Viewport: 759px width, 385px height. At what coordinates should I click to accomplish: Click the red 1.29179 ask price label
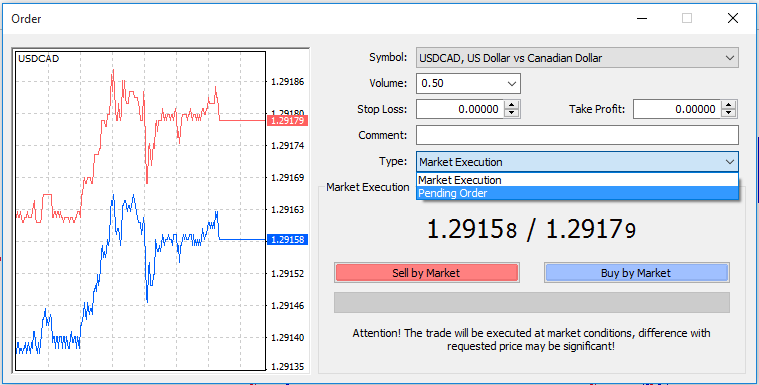click(x=288, y=121)
